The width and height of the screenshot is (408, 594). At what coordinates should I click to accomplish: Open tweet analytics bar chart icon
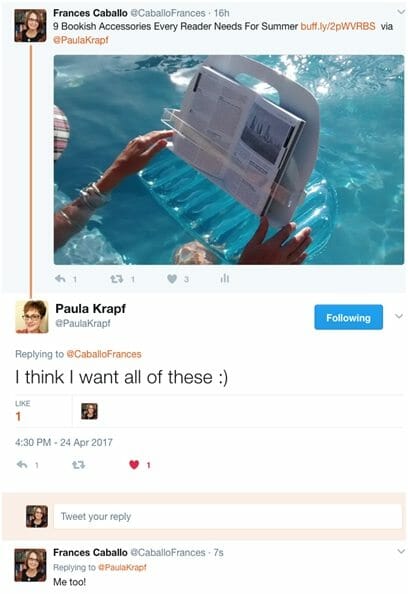(x=225, y=278)
